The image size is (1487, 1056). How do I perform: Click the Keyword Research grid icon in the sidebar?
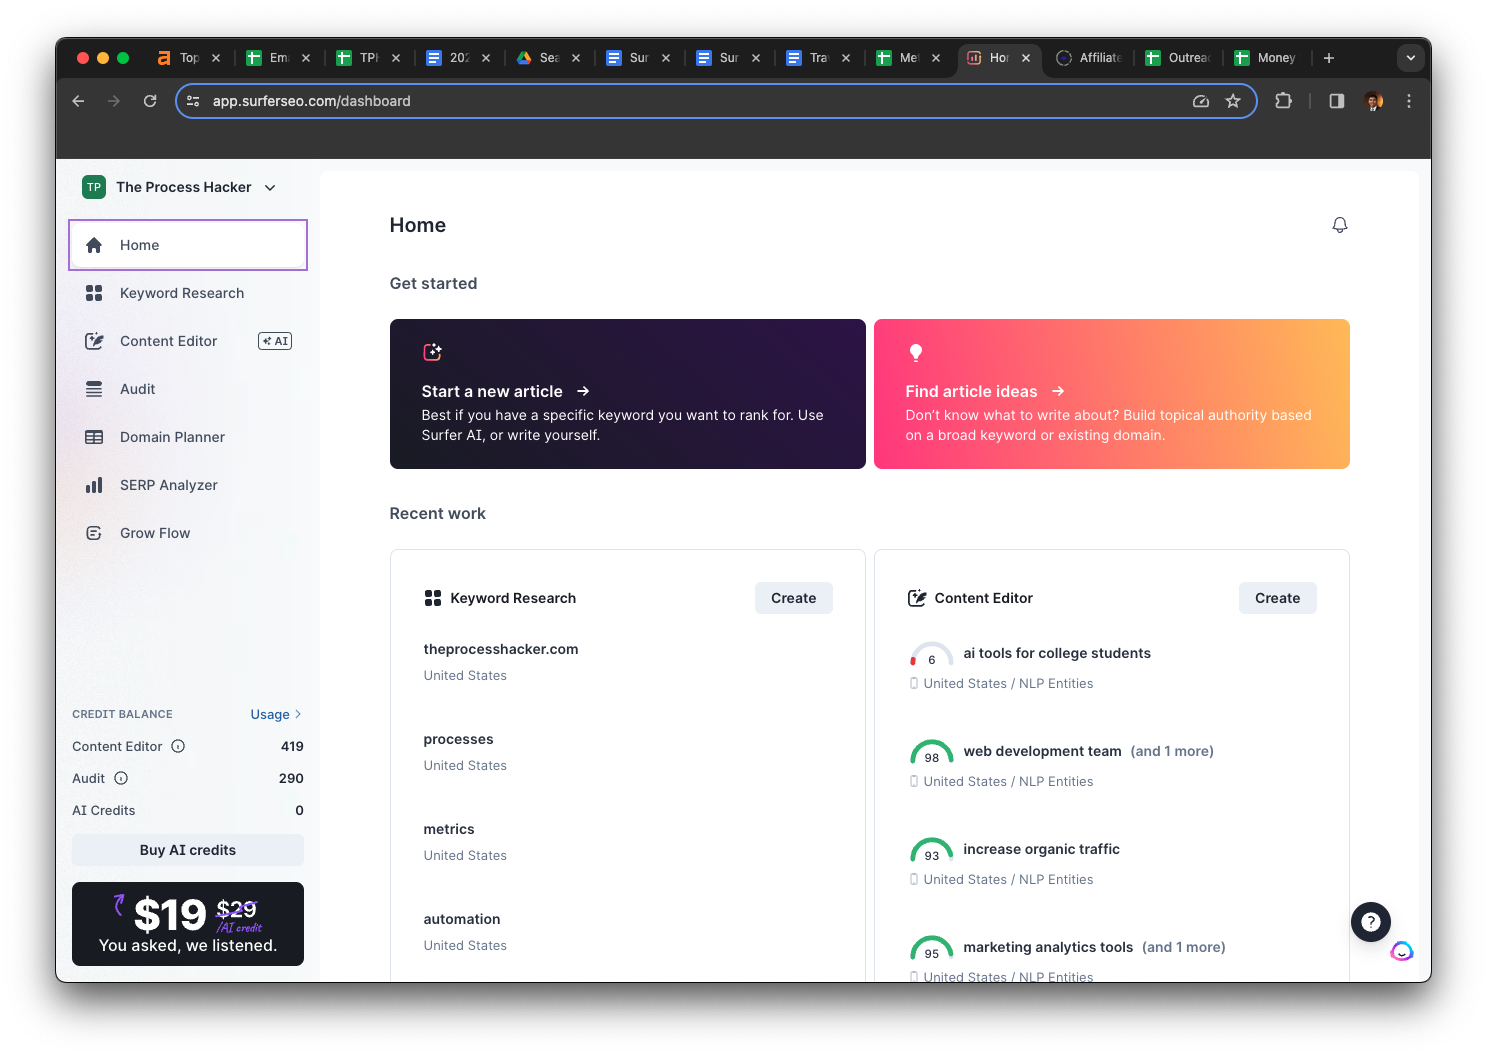point(94,293)
